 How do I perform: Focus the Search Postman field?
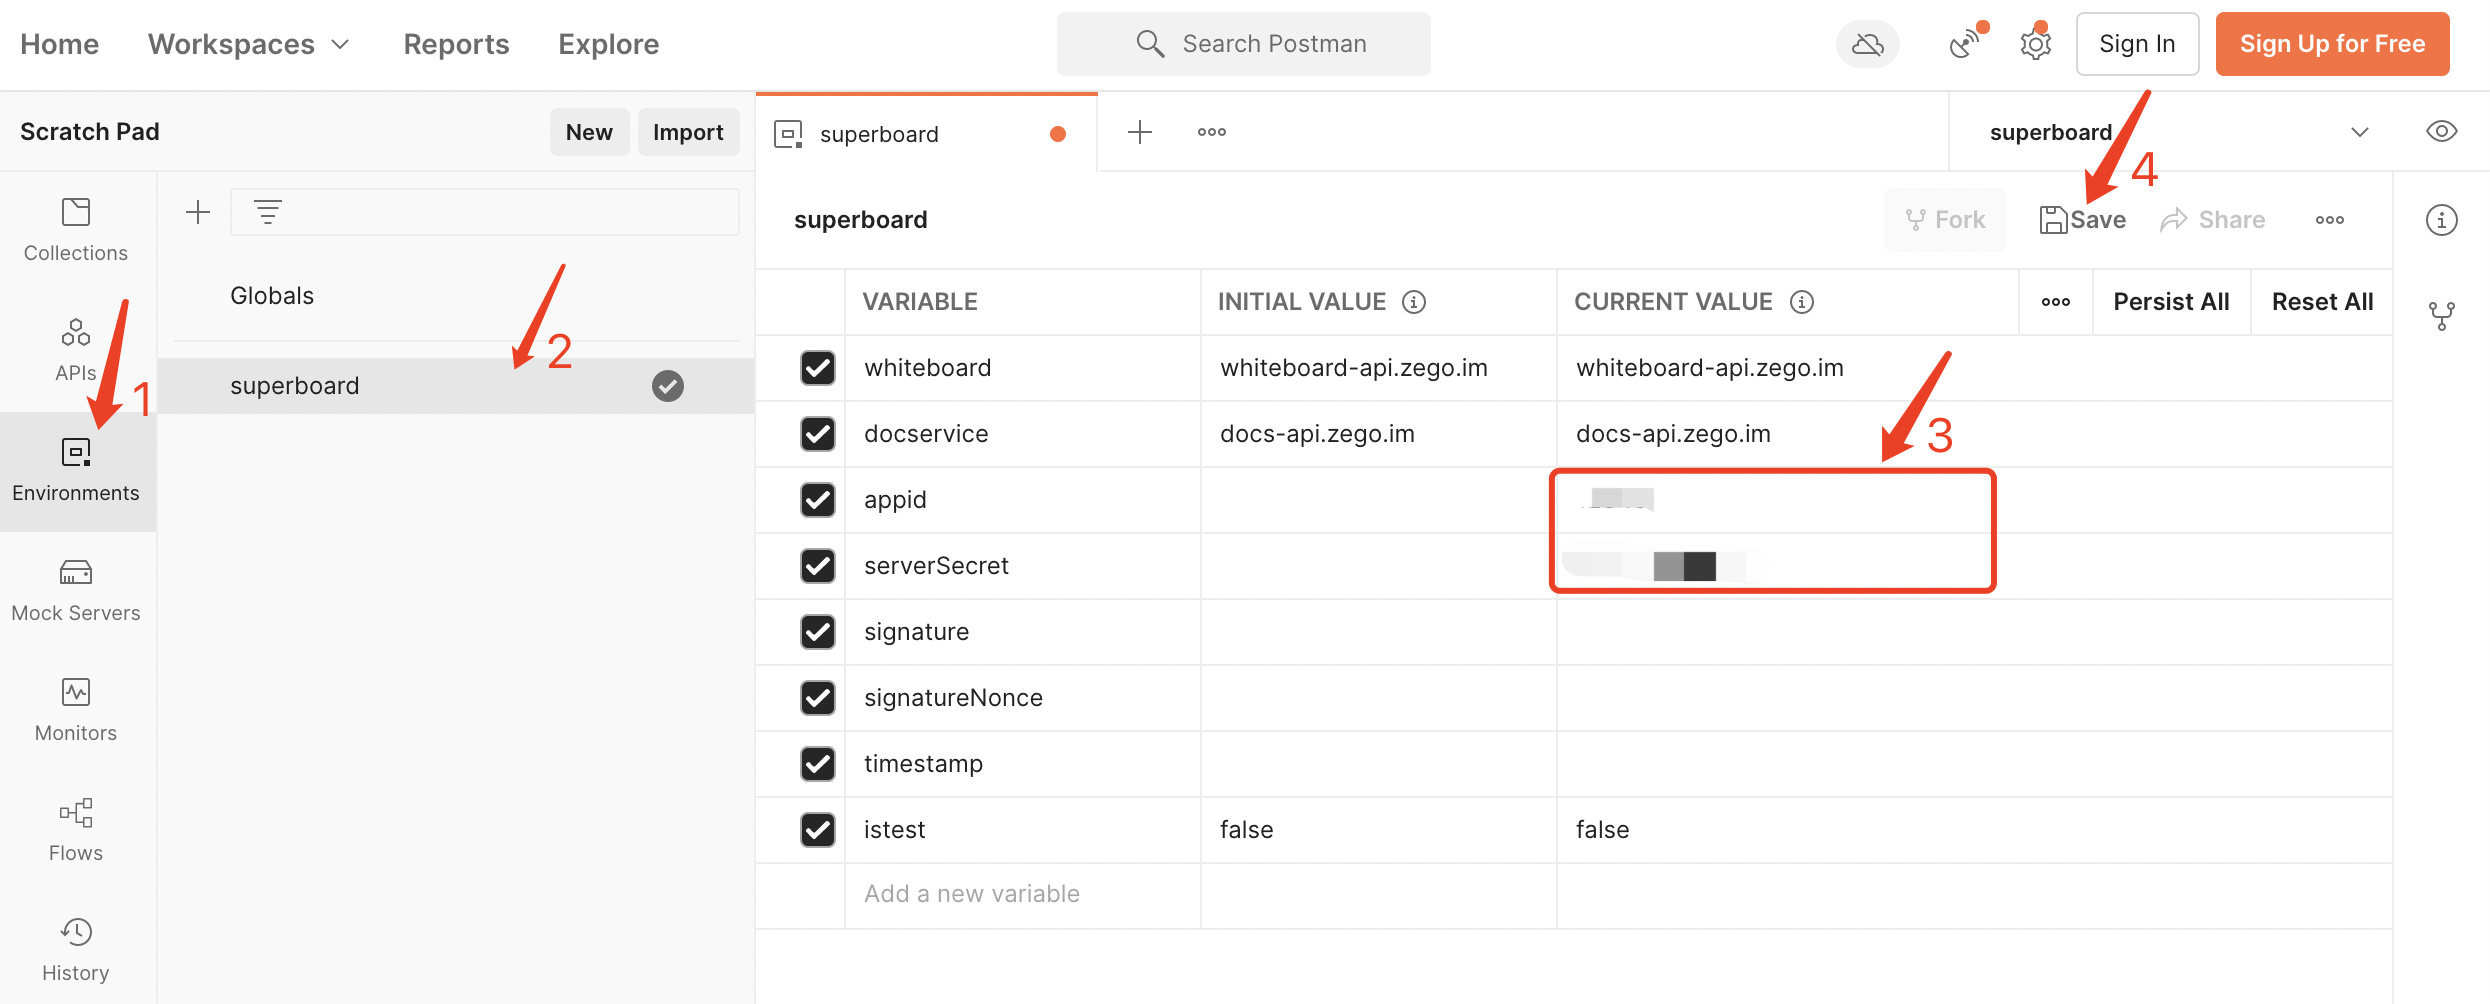pos(1243,44)
